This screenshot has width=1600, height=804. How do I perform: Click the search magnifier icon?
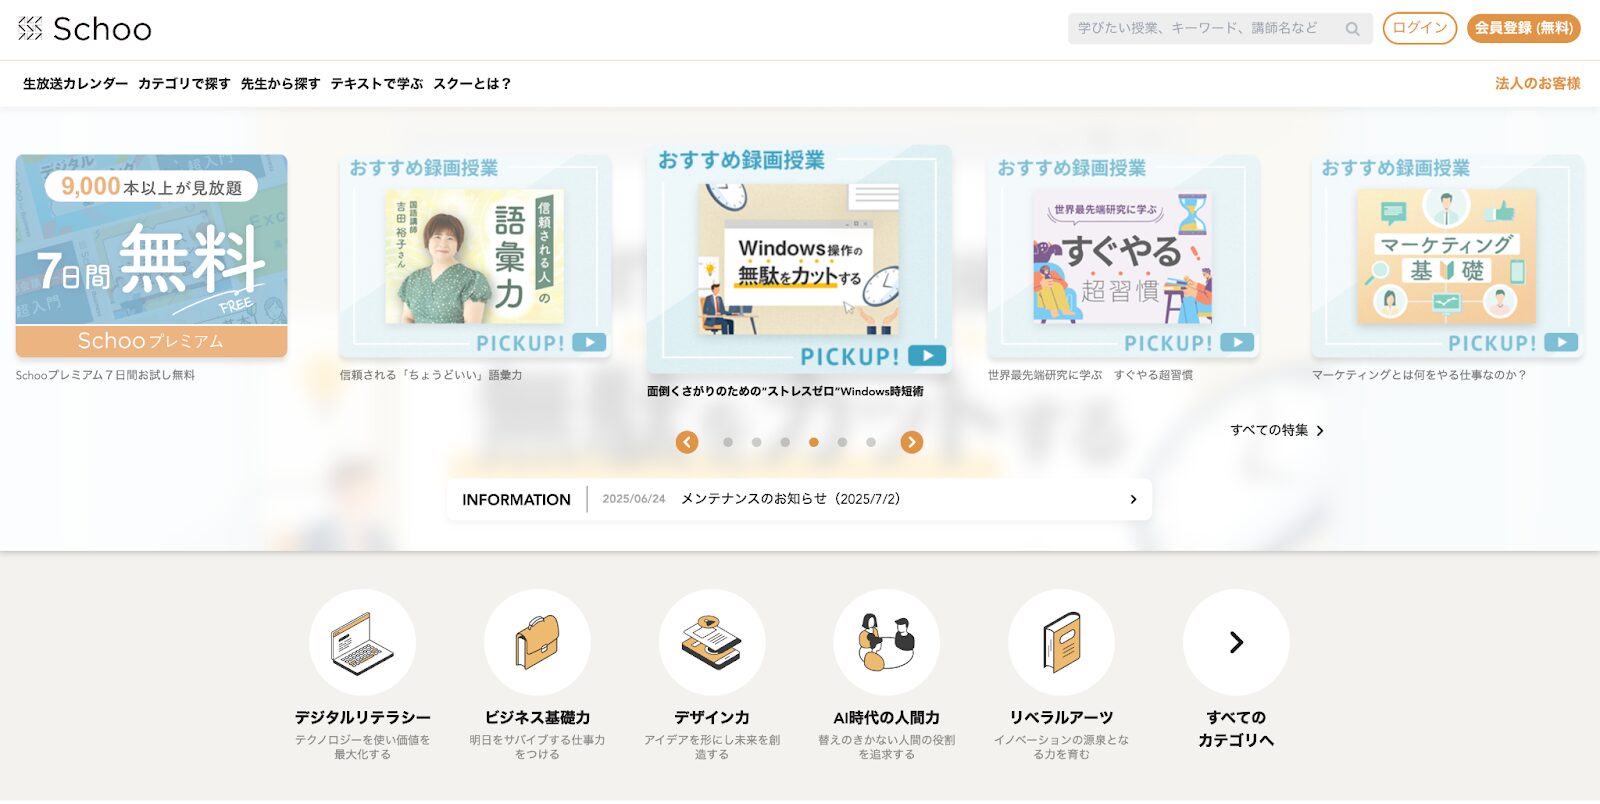click(1352, 29)
